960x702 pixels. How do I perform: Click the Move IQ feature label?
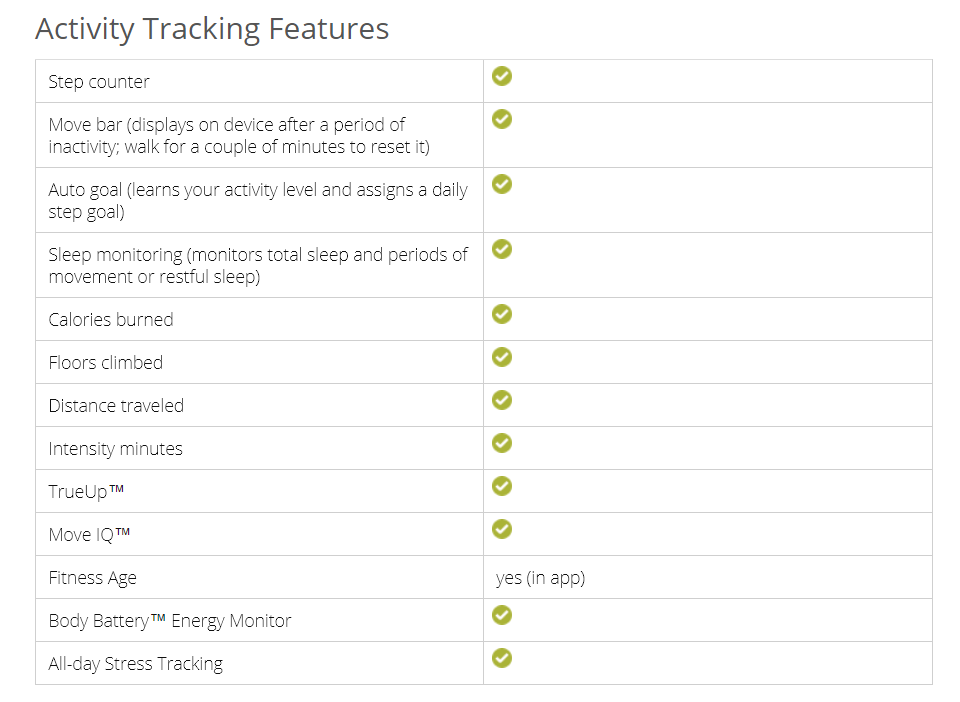[90, 535]
